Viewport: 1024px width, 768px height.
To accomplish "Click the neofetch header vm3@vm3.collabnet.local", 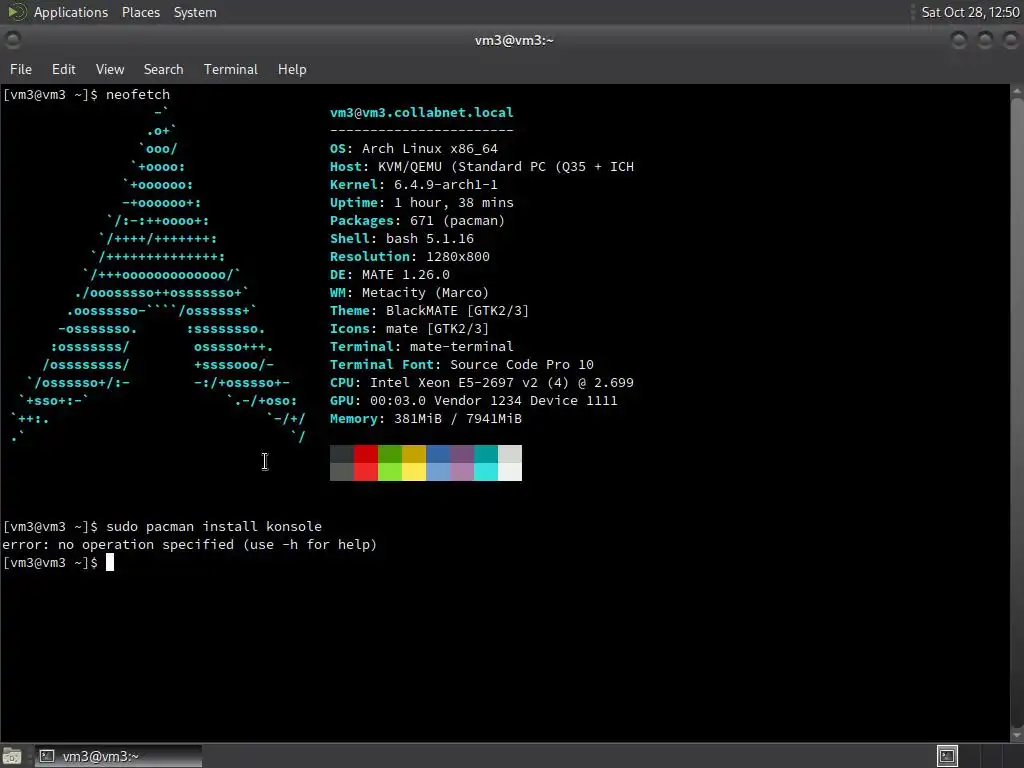I will click(x=421, y=112).
